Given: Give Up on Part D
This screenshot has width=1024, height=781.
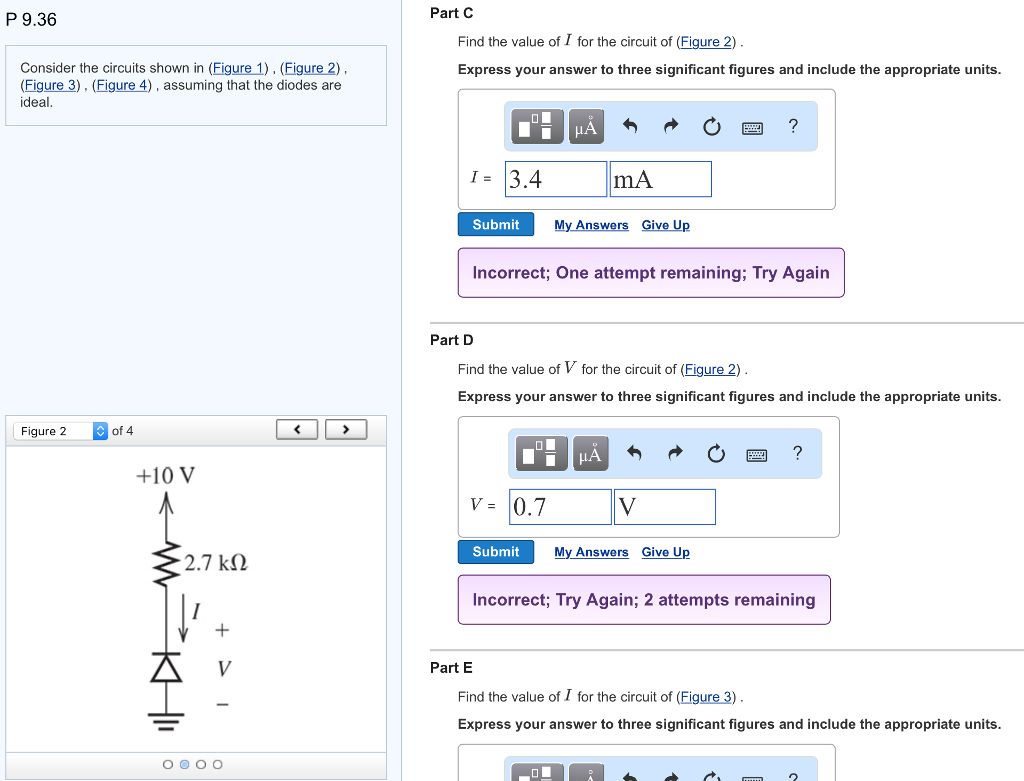Looking at the screenshot, I should [x=665, y=552].
